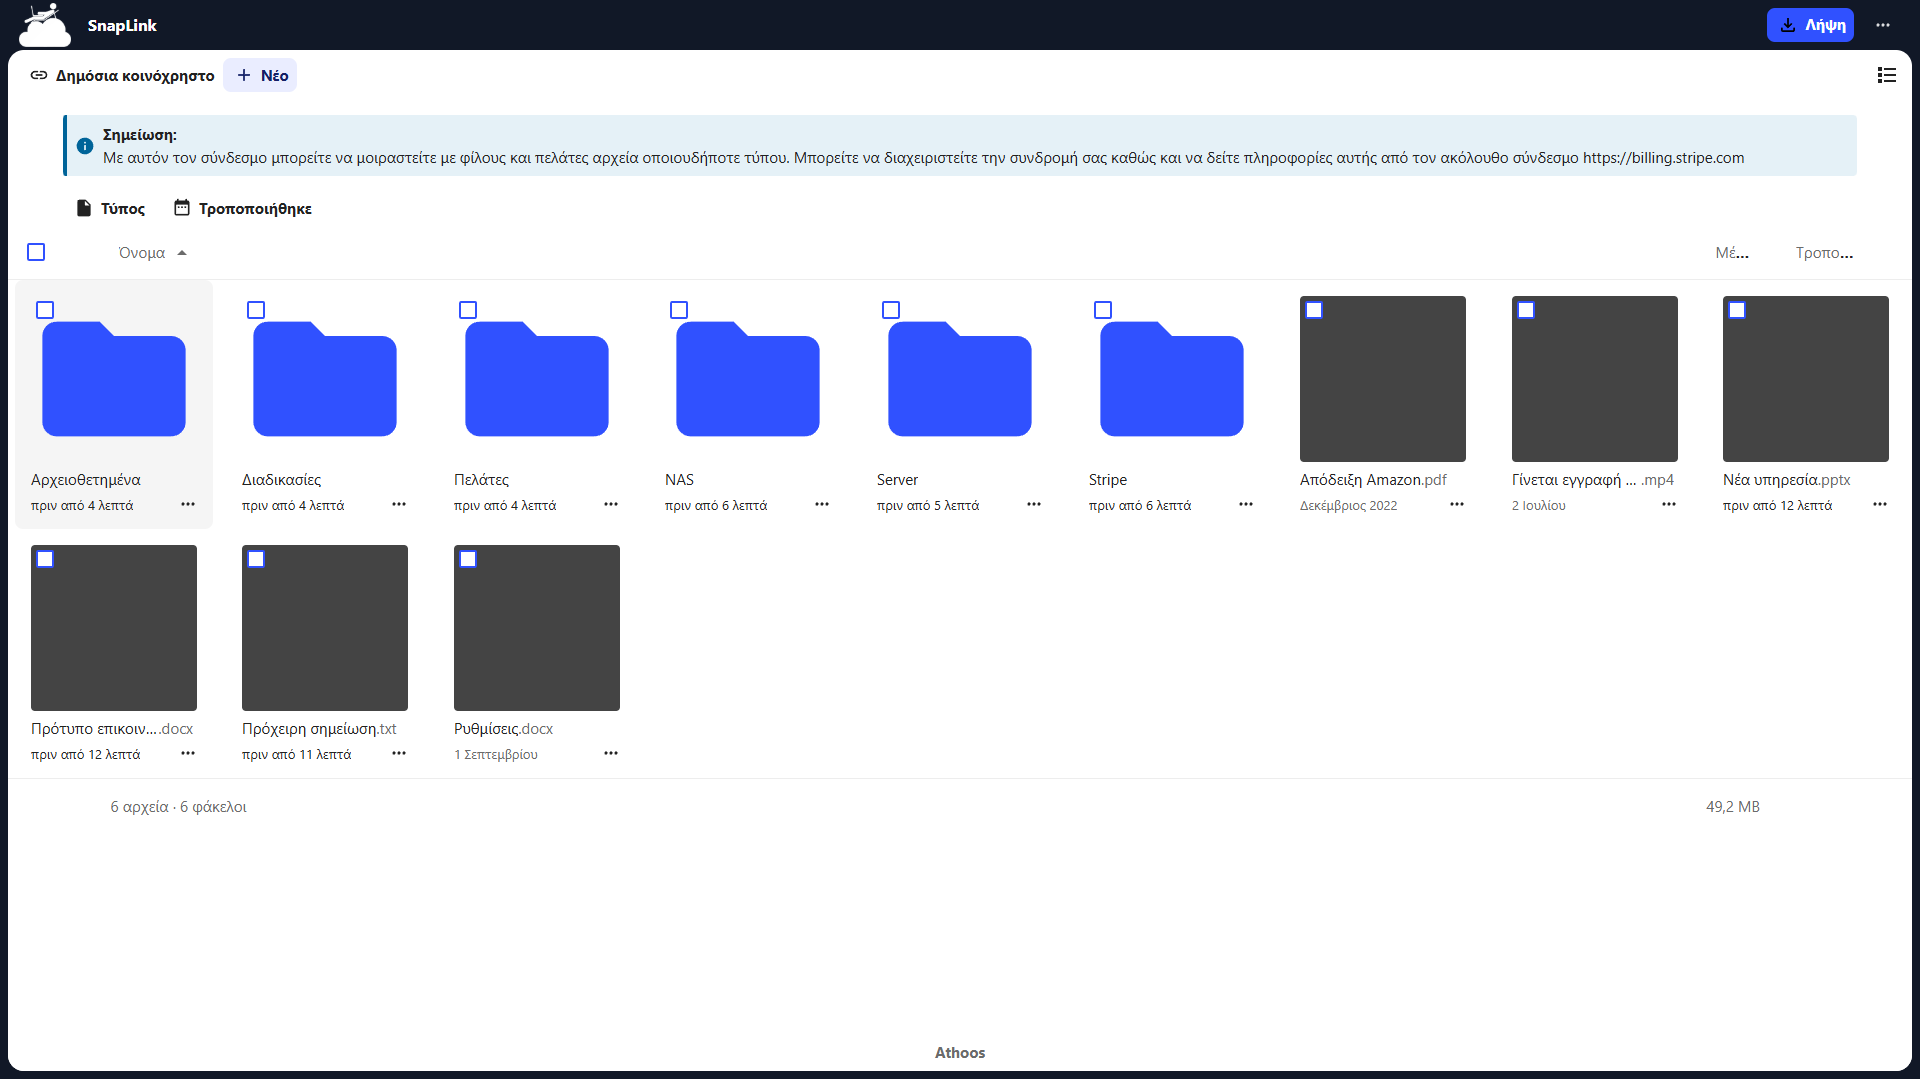Viewport: 1920px width, 1079px height.
Task: Tick the checkbox on Ρυθμίσεις.docx
Action: [468, 559]
